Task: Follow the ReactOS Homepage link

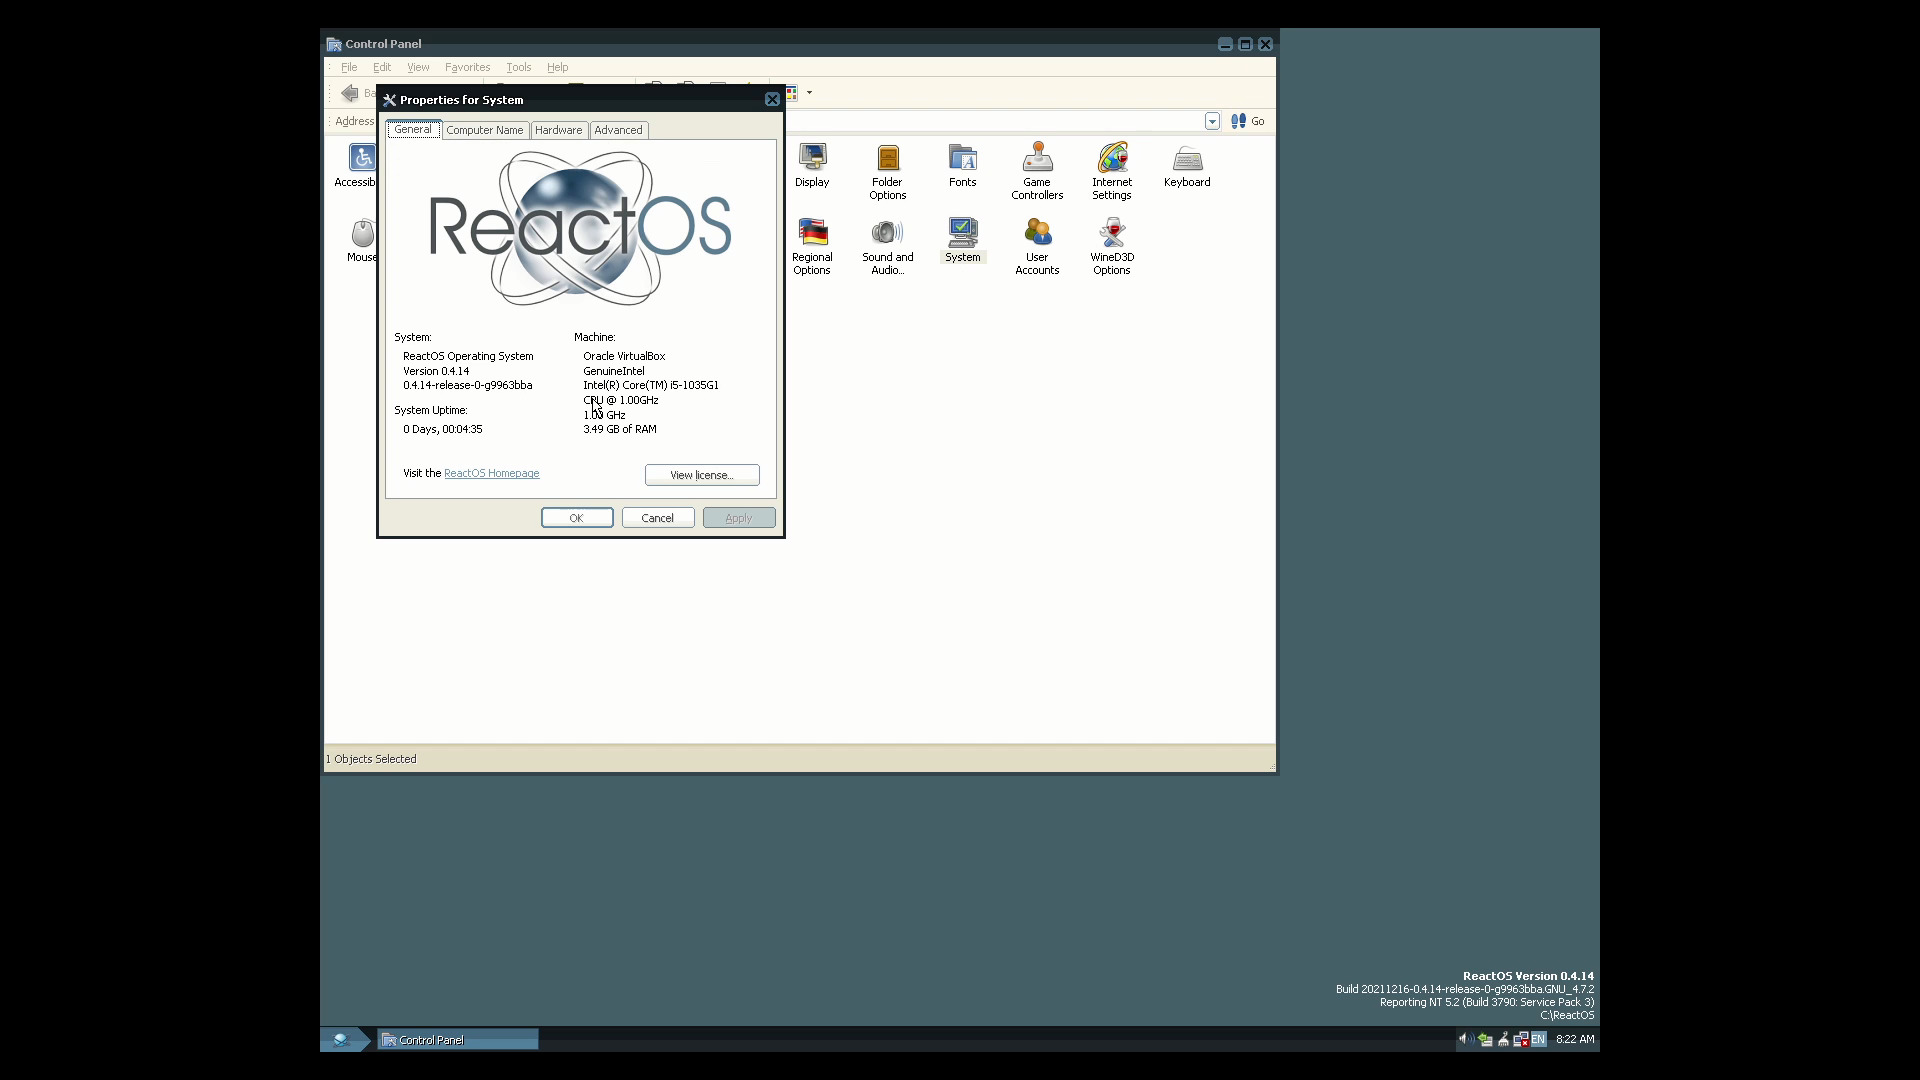Action: 491,473
